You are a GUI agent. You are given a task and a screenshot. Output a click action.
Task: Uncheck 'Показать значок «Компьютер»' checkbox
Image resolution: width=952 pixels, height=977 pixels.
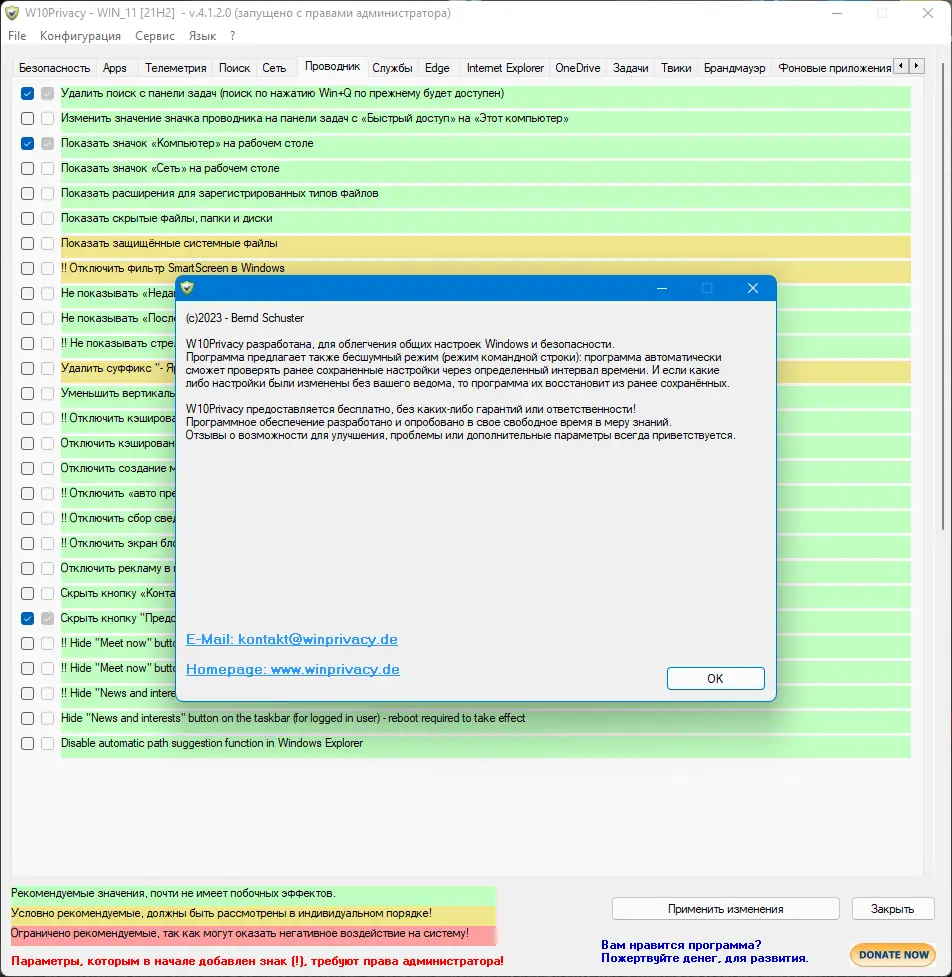(x=27, y=143)
